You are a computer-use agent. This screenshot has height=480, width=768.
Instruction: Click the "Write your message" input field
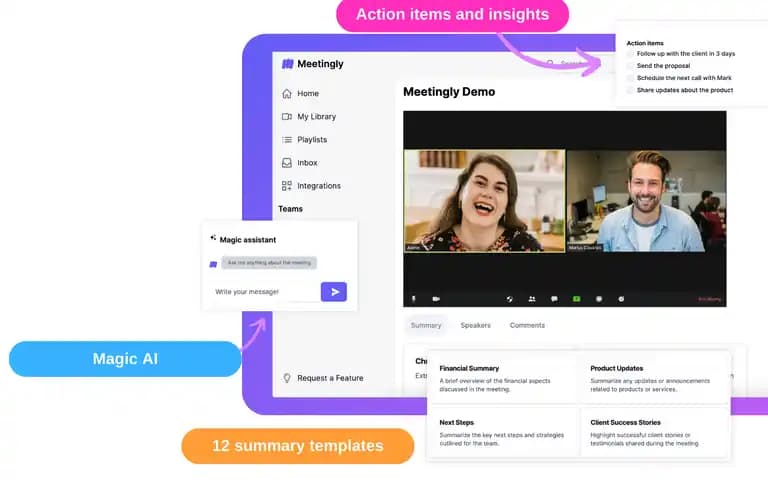point(264,292)
